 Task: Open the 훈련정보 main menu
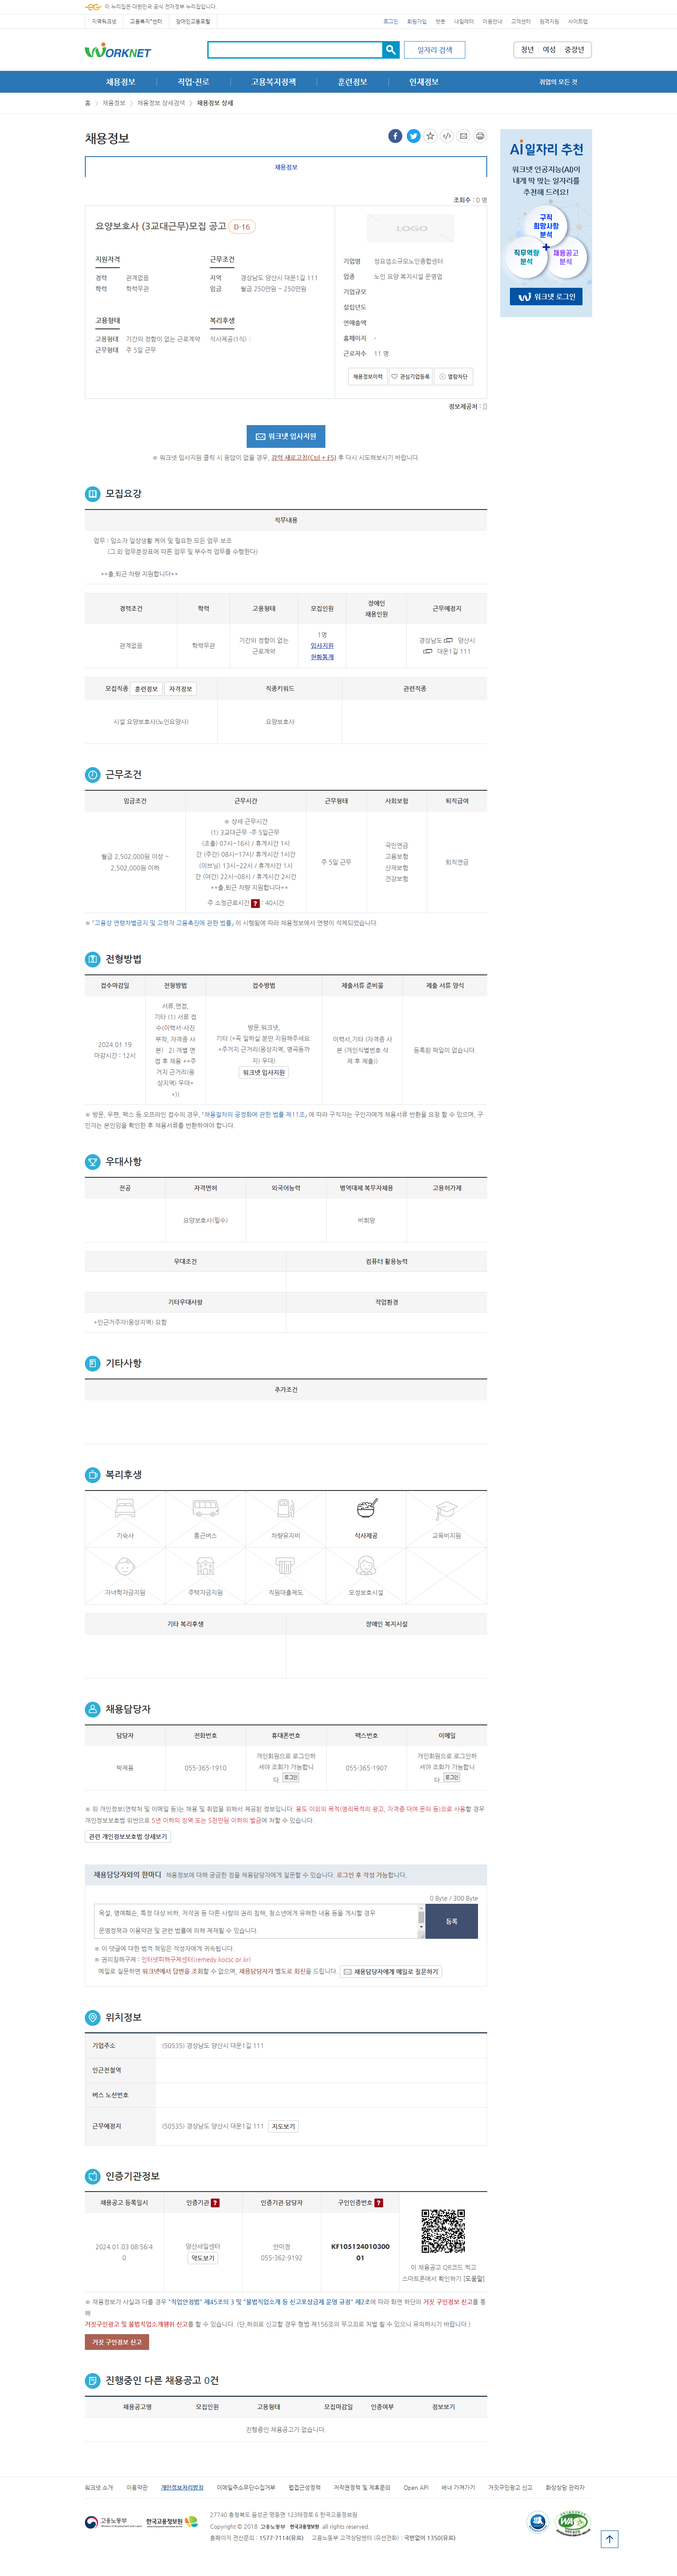pos(352,82)
